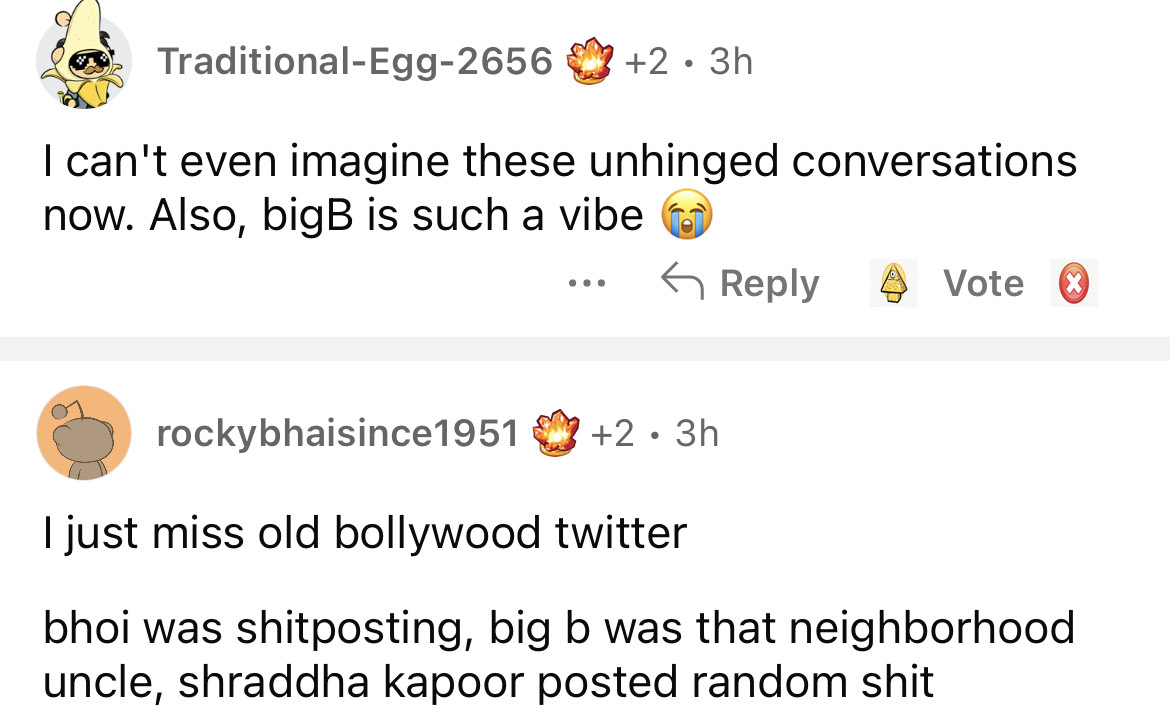Open the Traditional-Egg-2656 username profile link
The width and height of the screenshot is (1170, 717).
click(355, 62)
